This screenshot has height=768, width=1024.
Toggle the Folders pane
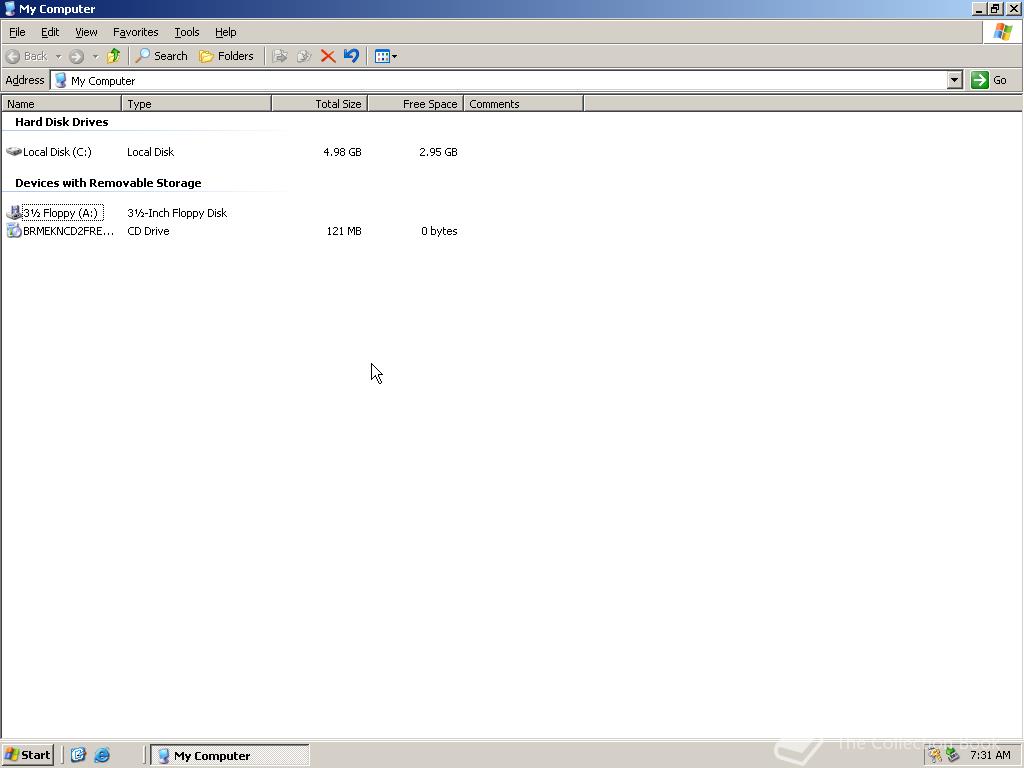tap(226, 56)
